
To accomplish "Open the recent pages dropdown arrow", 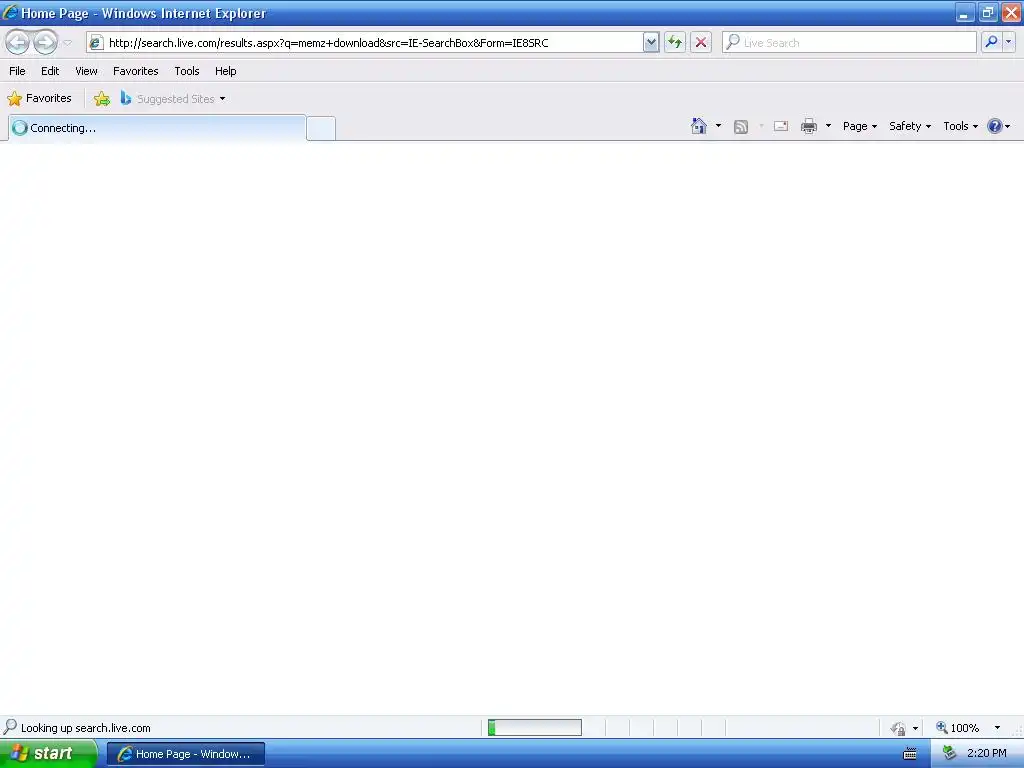I will click(67, 43).
